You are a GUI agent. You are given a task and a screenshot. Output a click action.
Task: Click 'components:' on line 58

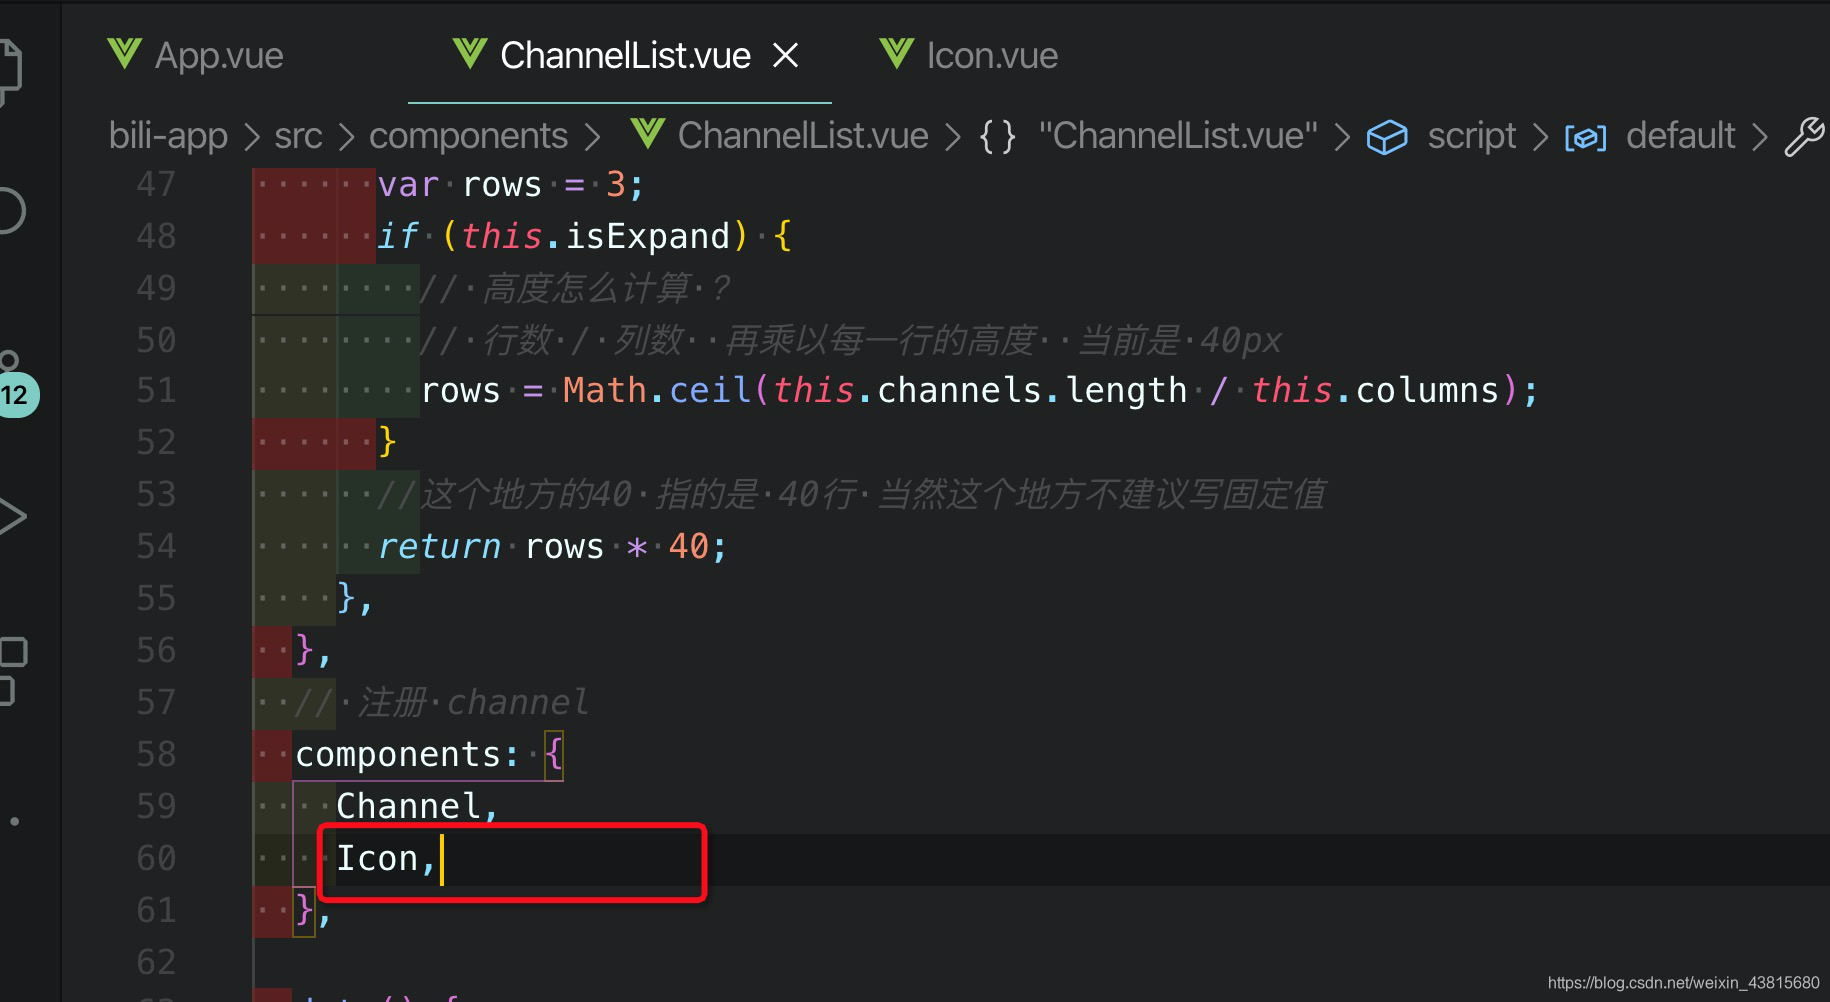click(x=408, y=754)
